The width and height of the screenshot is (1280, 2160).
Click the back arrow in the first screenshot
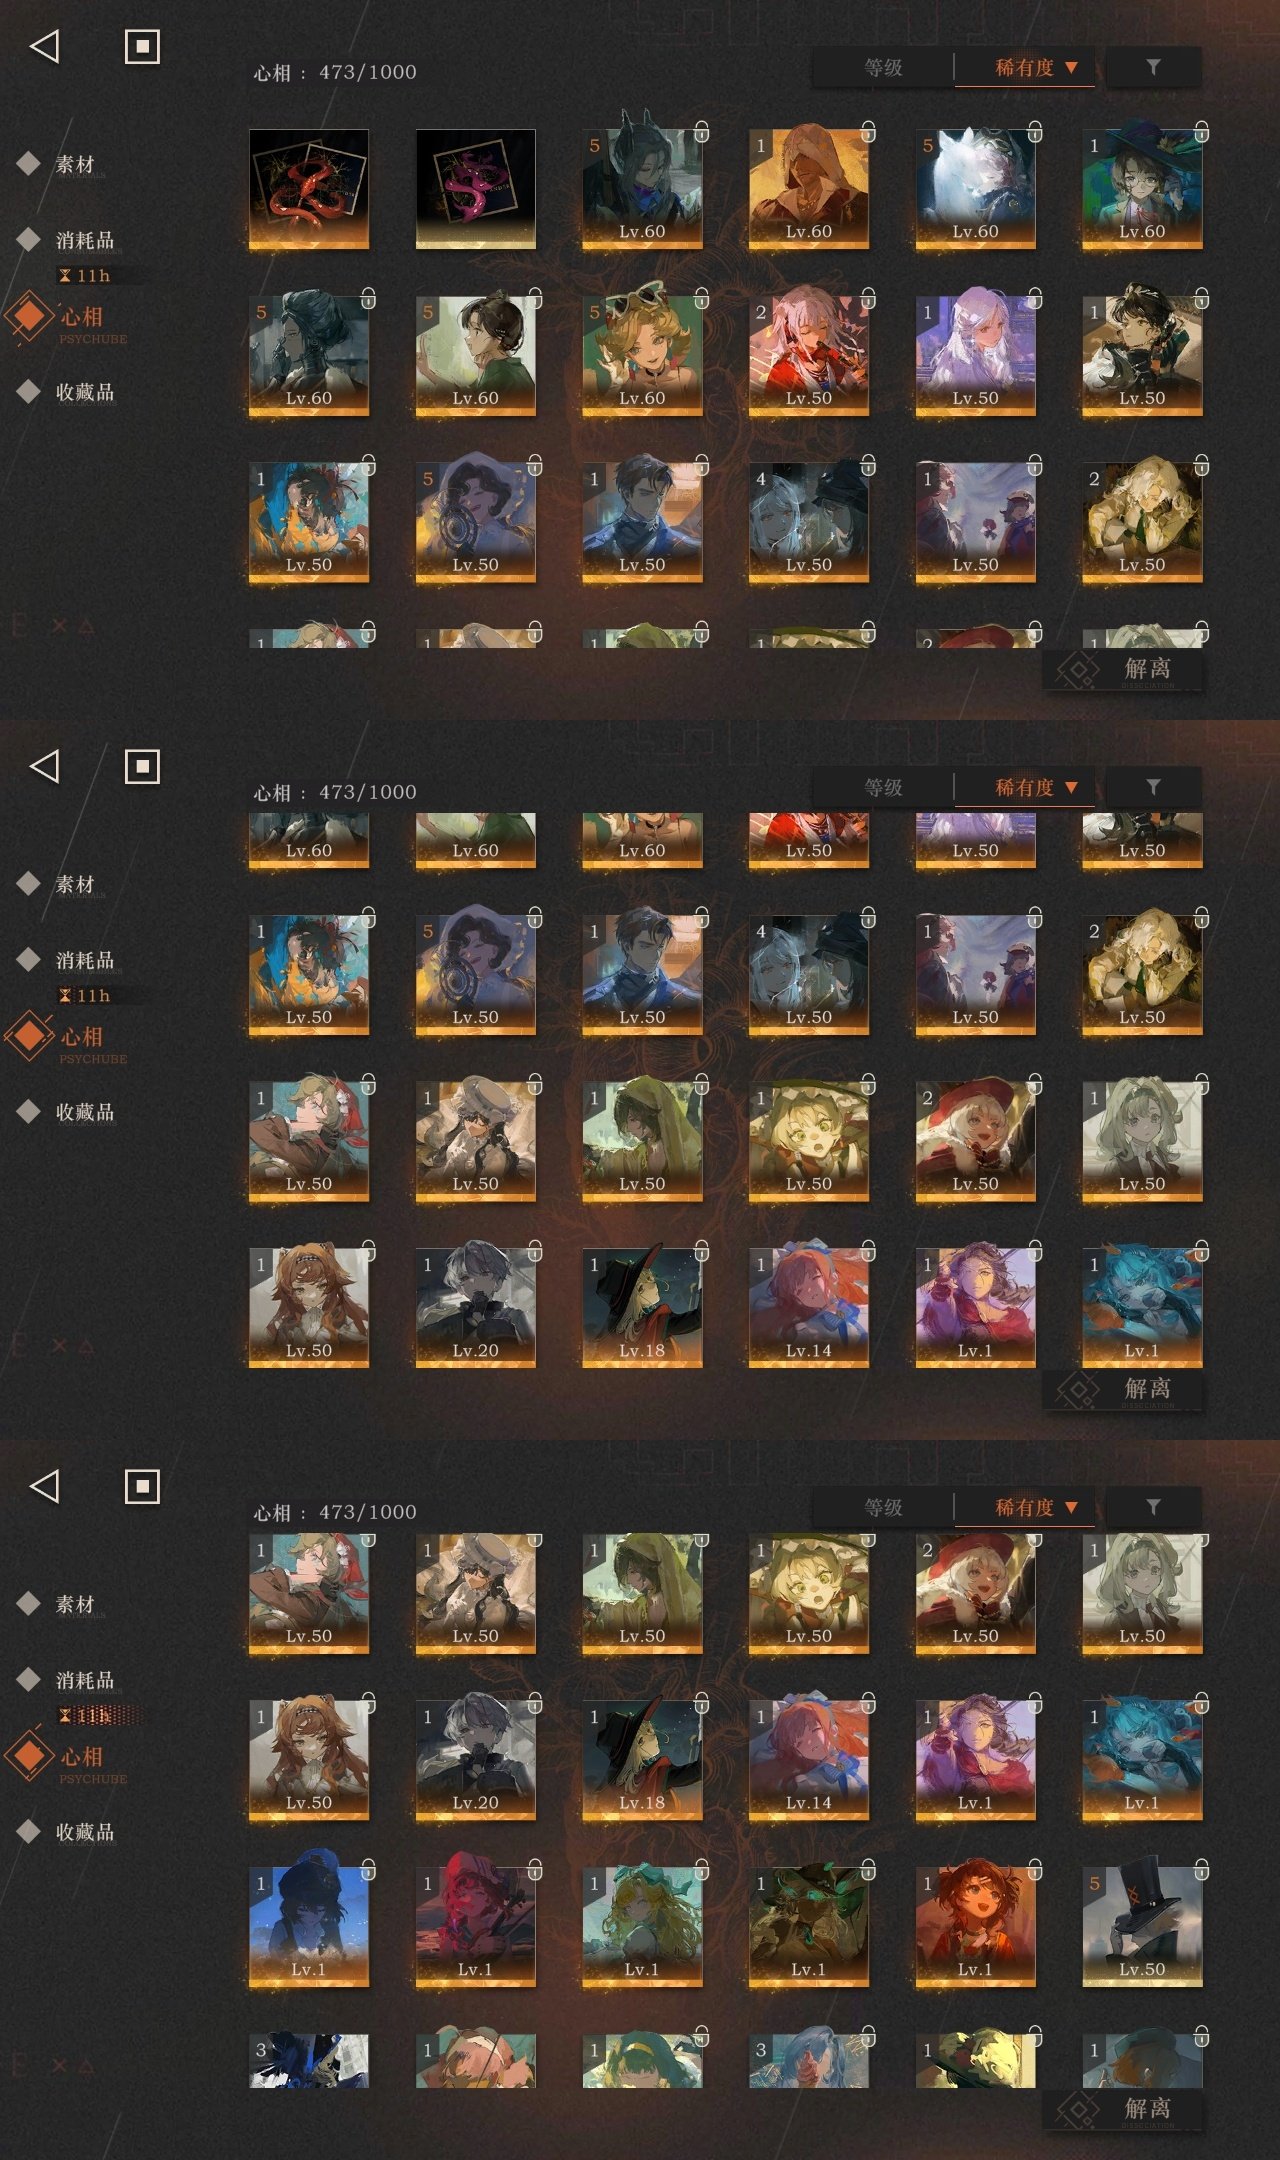45,46
